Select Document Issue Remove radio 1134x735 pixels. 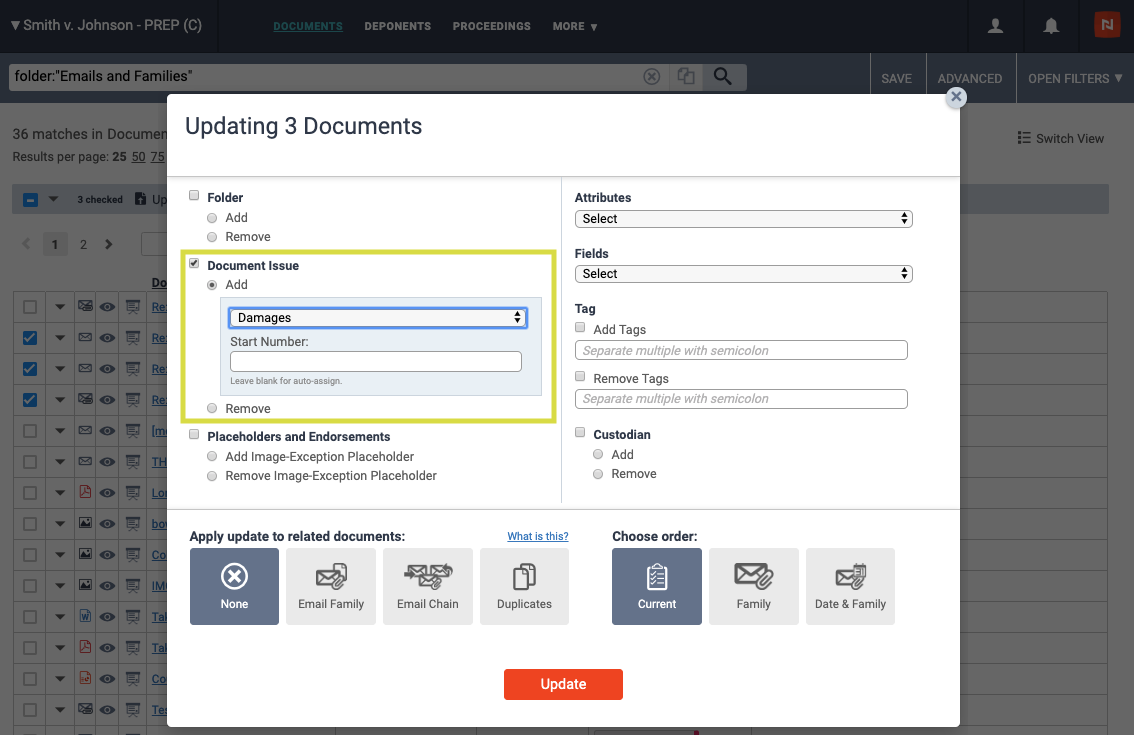[x=212, y=408]
